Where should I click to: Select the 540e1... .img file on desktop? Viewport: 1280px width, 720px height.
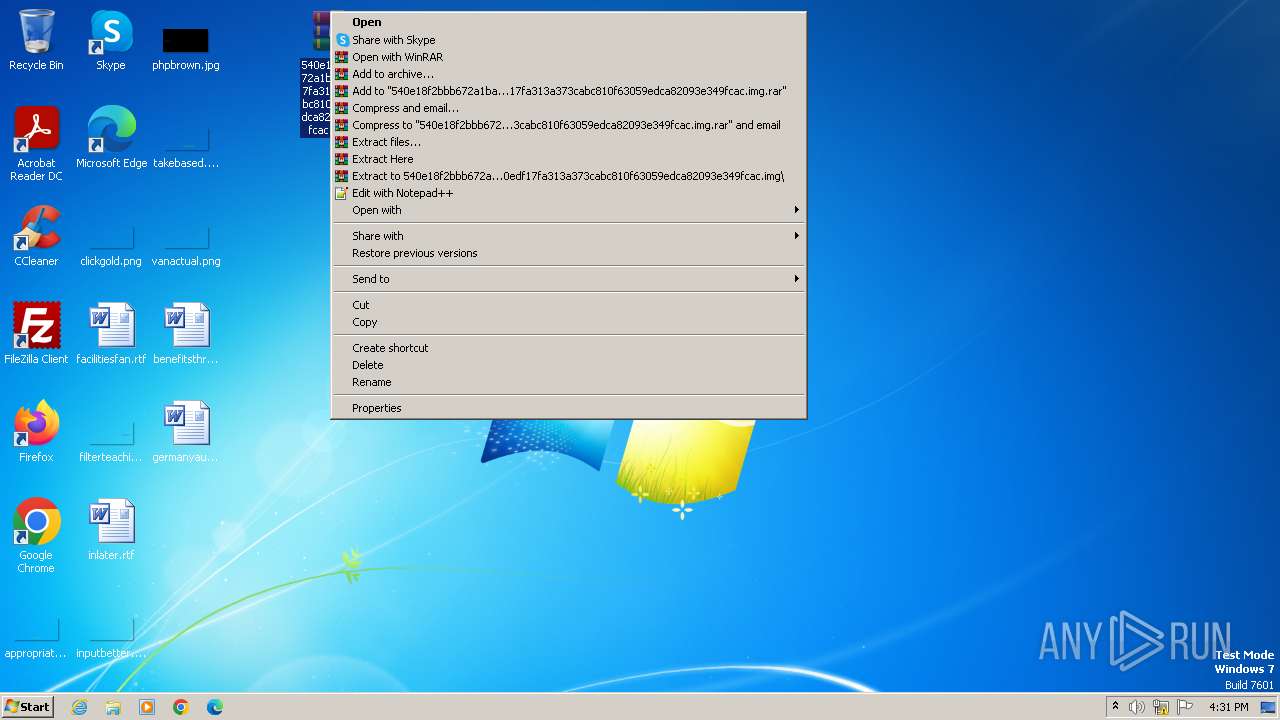(317, 75)
